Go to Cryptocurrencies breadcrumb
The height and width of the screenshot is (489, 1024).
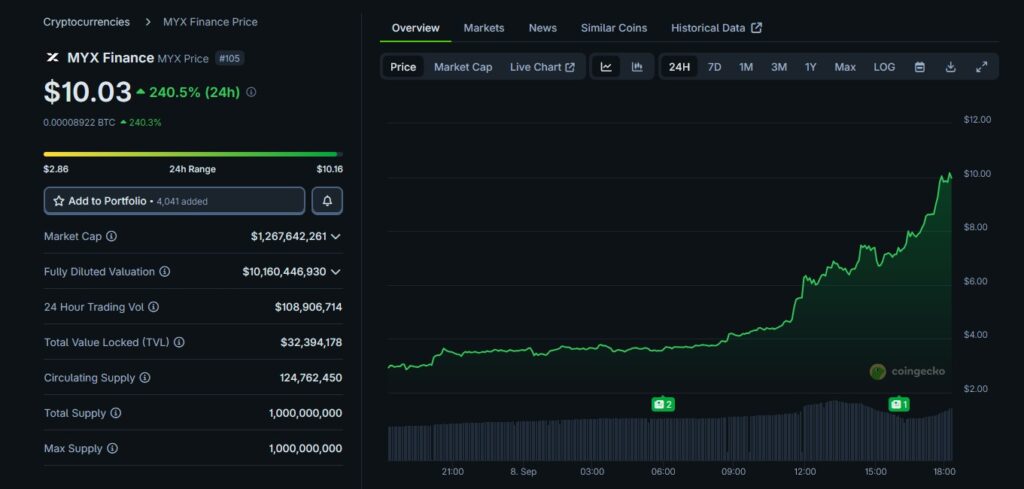pyautogui.click(x=86, y=22)
